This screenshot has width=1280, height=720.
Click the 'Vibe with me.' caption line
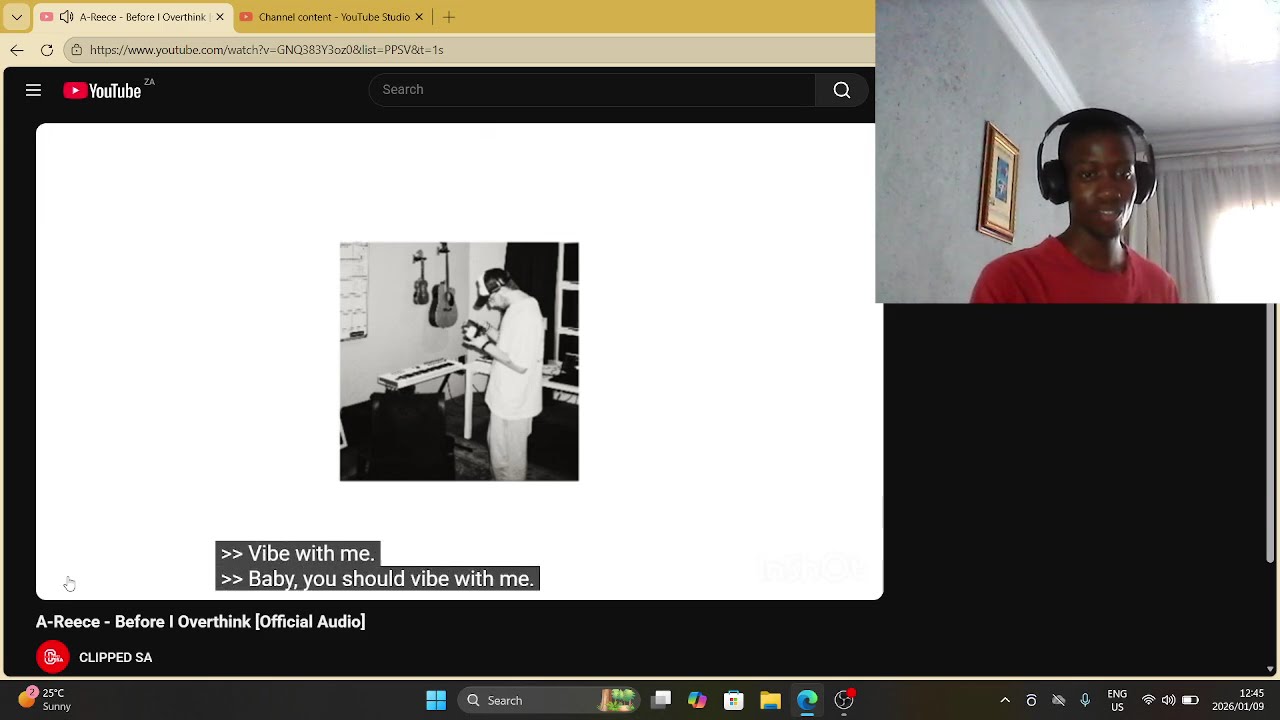pyautogui.click(x=298, y=553)
